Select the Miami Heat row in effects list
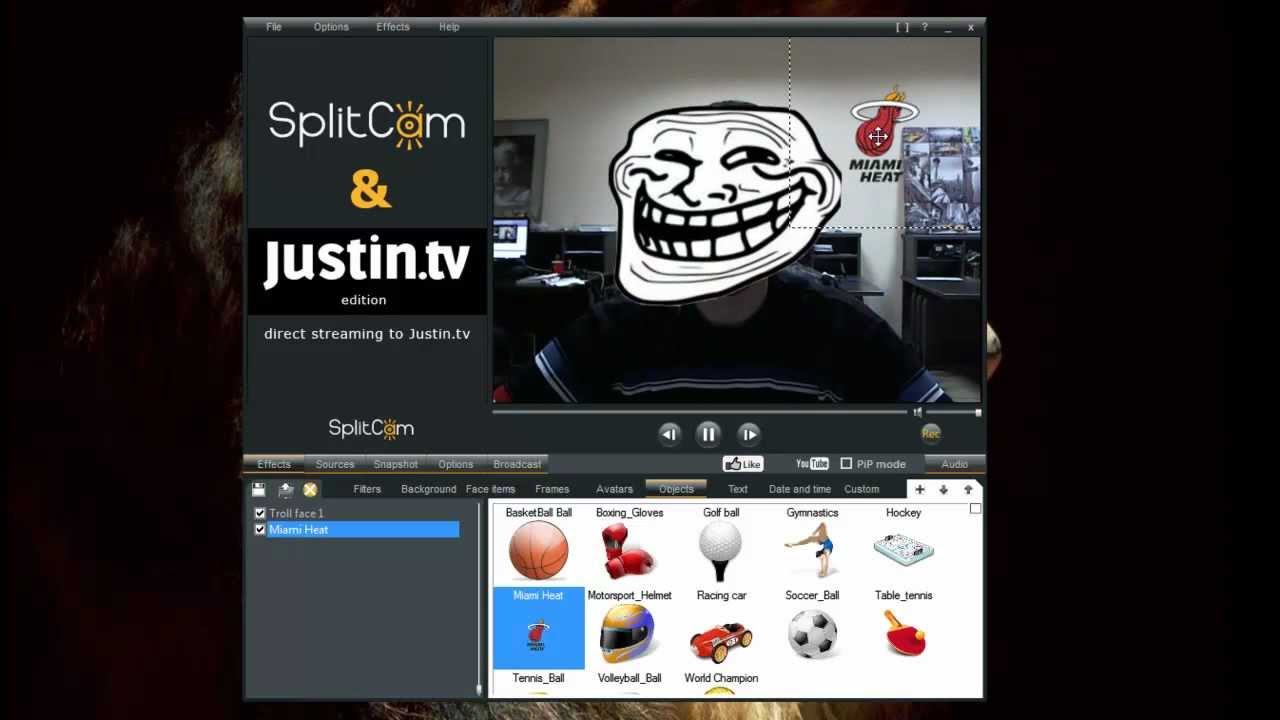 click(363, 529)
